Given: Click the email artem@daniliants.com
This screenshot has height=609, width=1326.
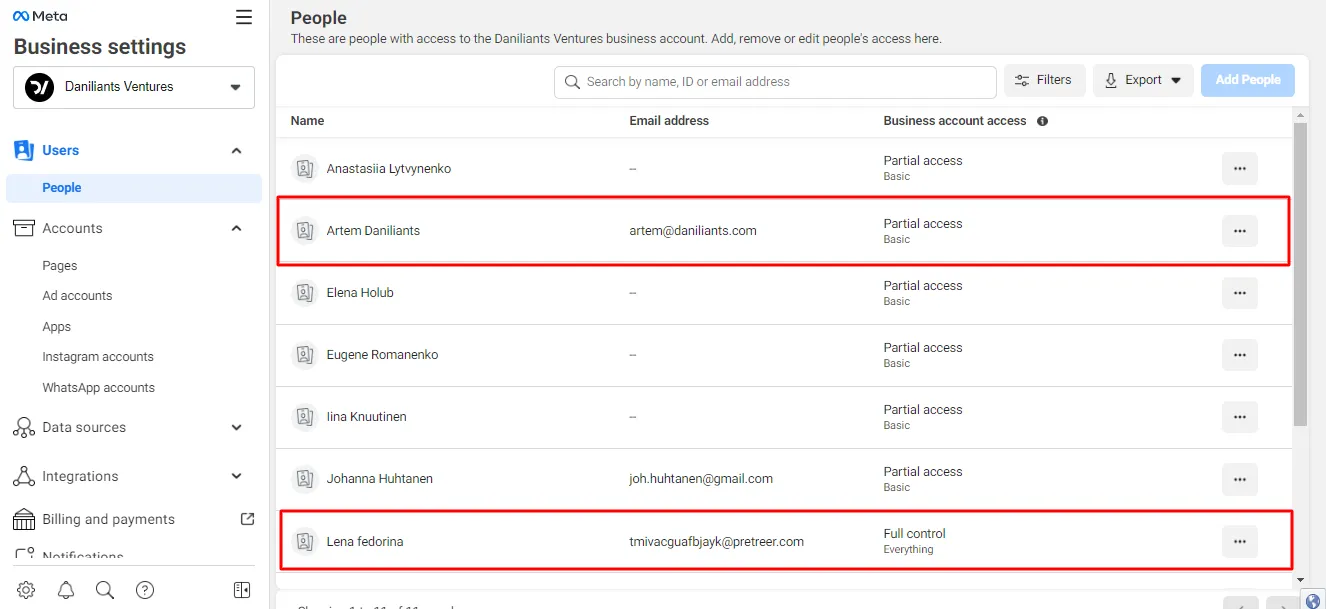Looking at the screenshot, I should click(x=693, y=231).
